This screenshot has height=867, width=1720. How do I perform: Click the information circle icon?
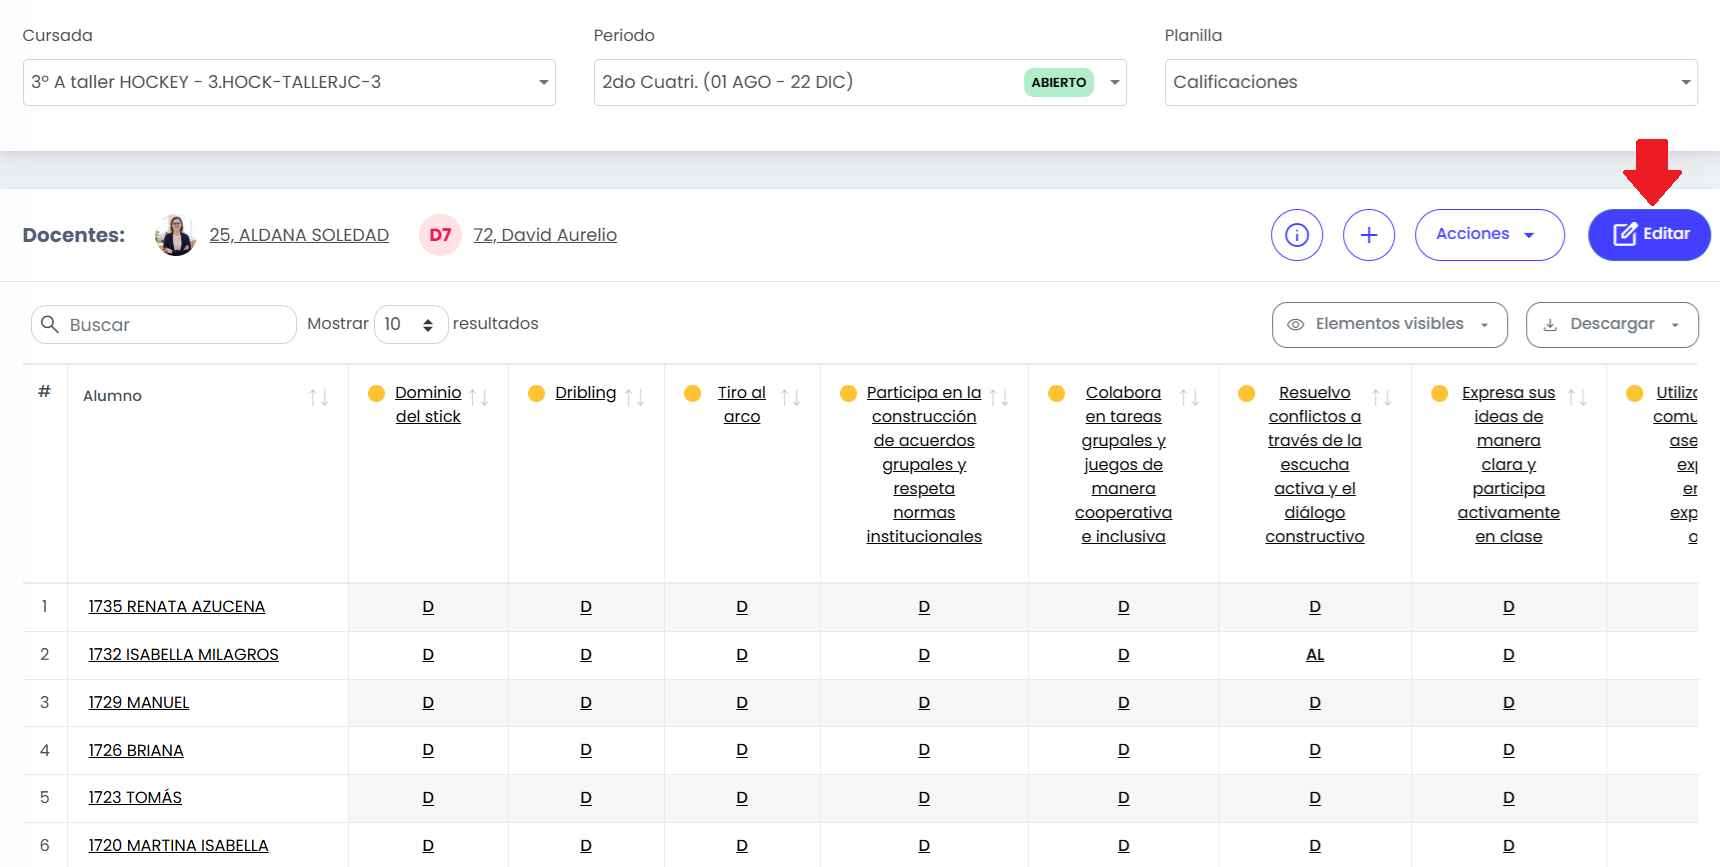(x=1297, y=235)
